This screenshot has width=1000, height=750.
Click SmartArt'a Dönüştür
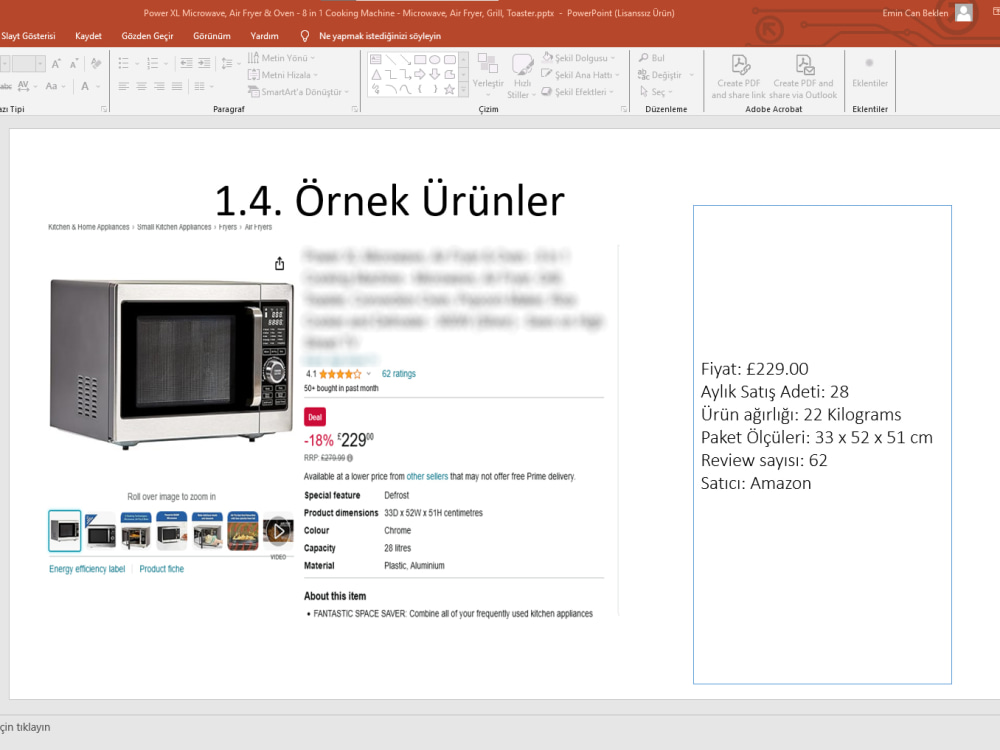[298, 92]
